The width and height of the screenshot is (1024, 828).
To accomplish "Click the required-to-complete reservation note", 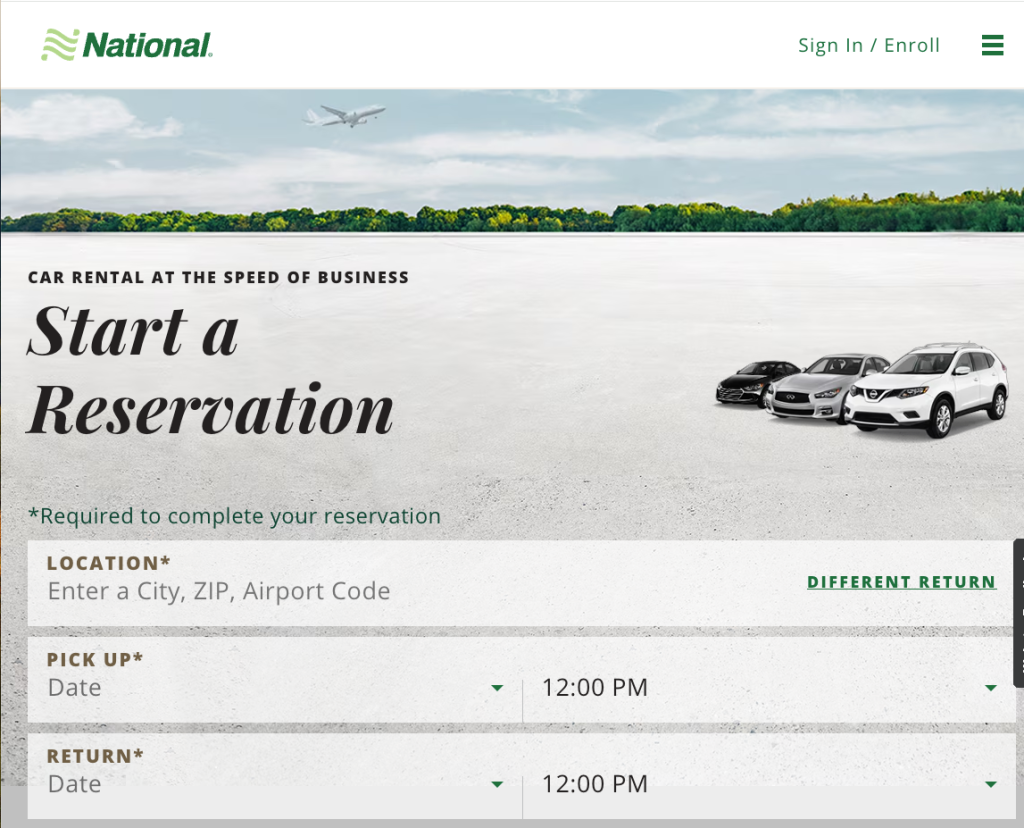I will click(x=234, y=516).
